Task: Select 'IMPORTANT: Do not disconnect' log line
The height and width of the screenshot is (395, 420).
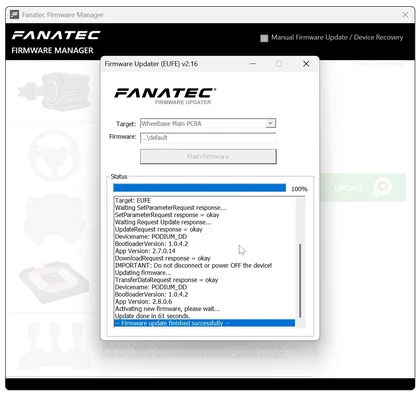Action: click(193, 265)
